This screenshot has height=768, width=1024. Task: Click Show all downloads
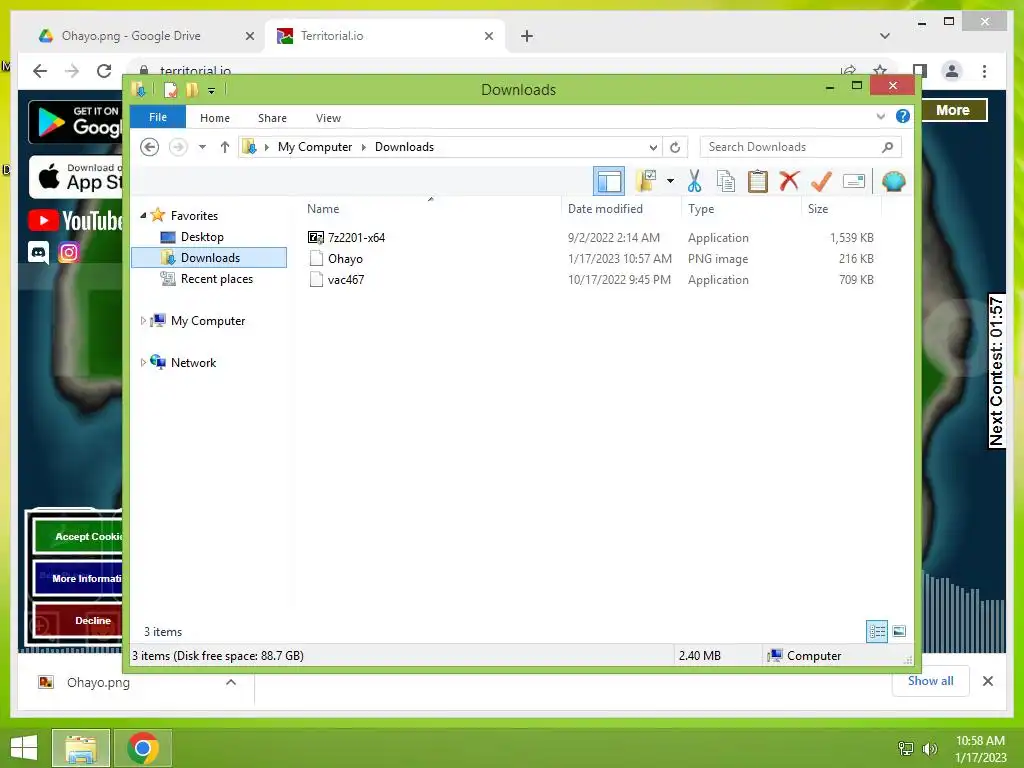(x=931, y=680)
